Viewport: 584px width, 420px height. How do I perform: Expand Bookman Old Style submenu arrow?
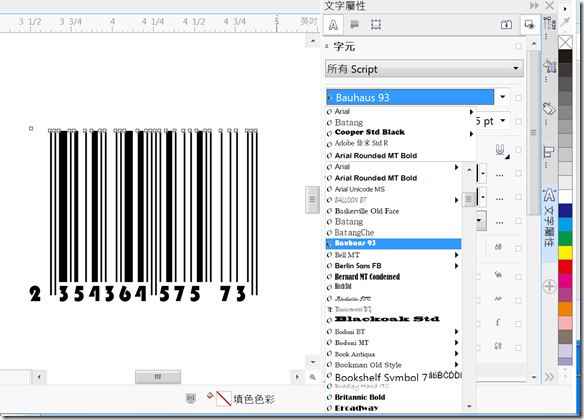(x=456, y=365)
